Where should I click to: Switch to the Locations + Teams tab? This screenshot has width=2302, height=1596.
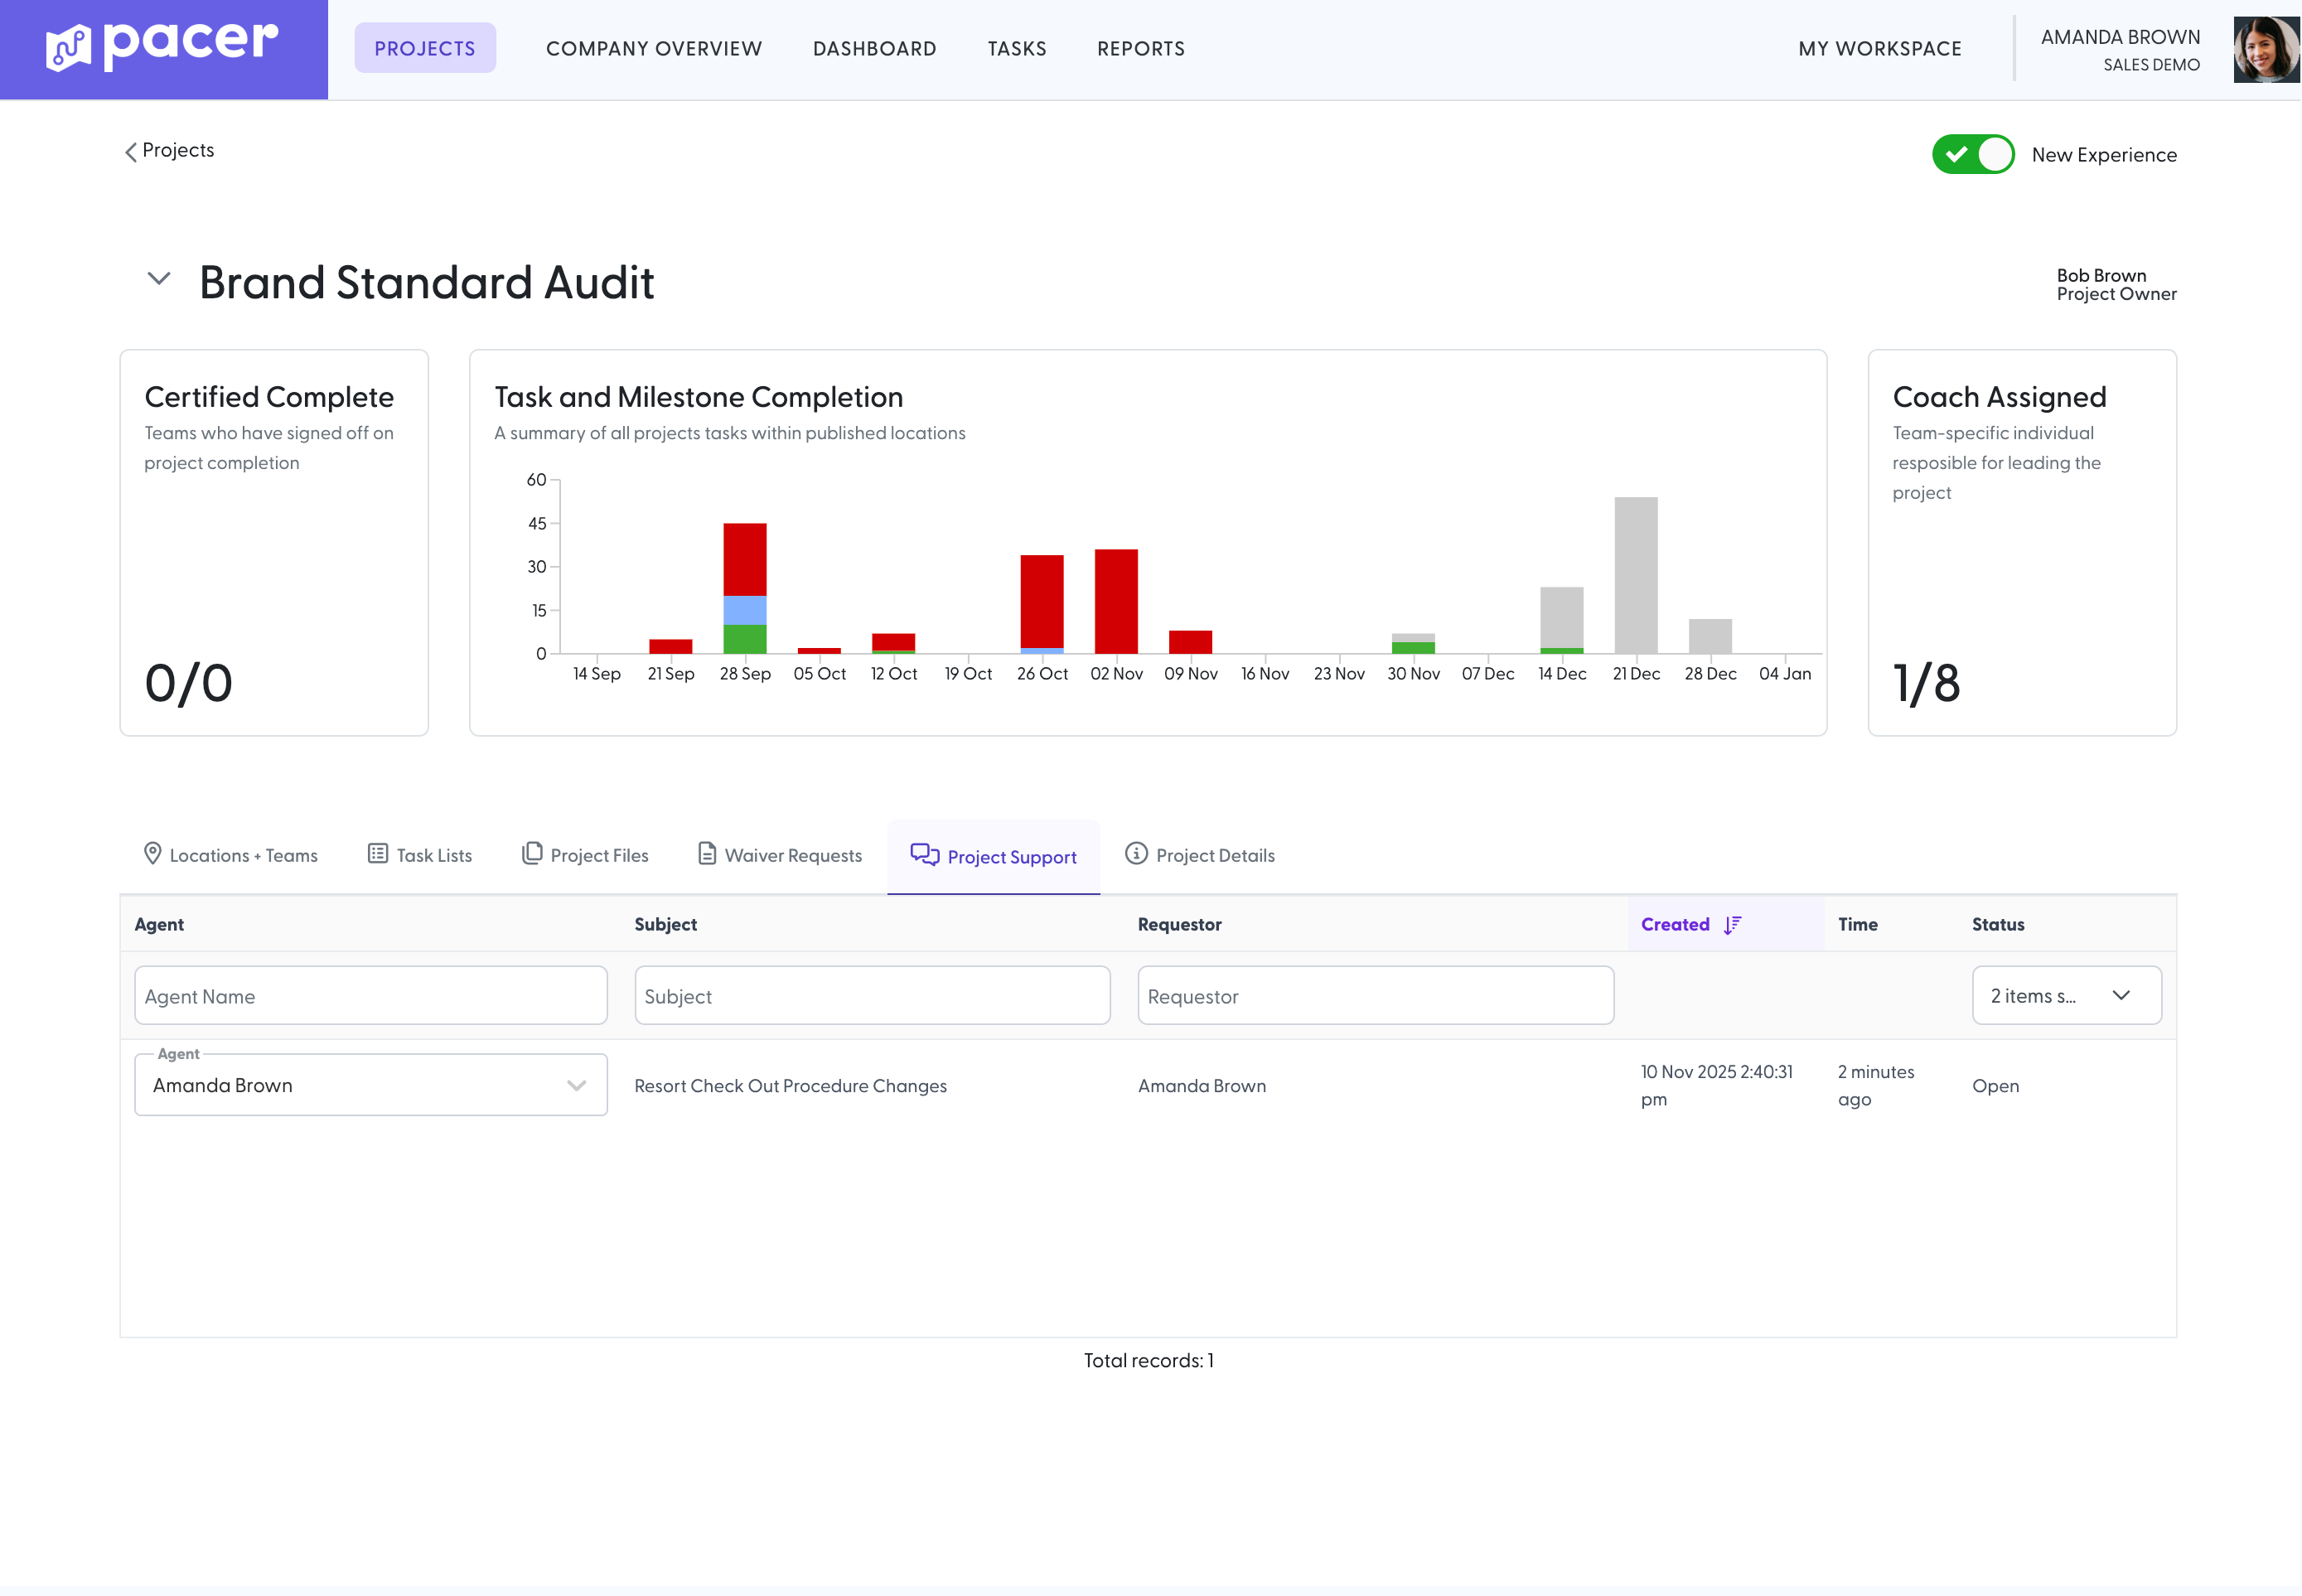(231, 855)
